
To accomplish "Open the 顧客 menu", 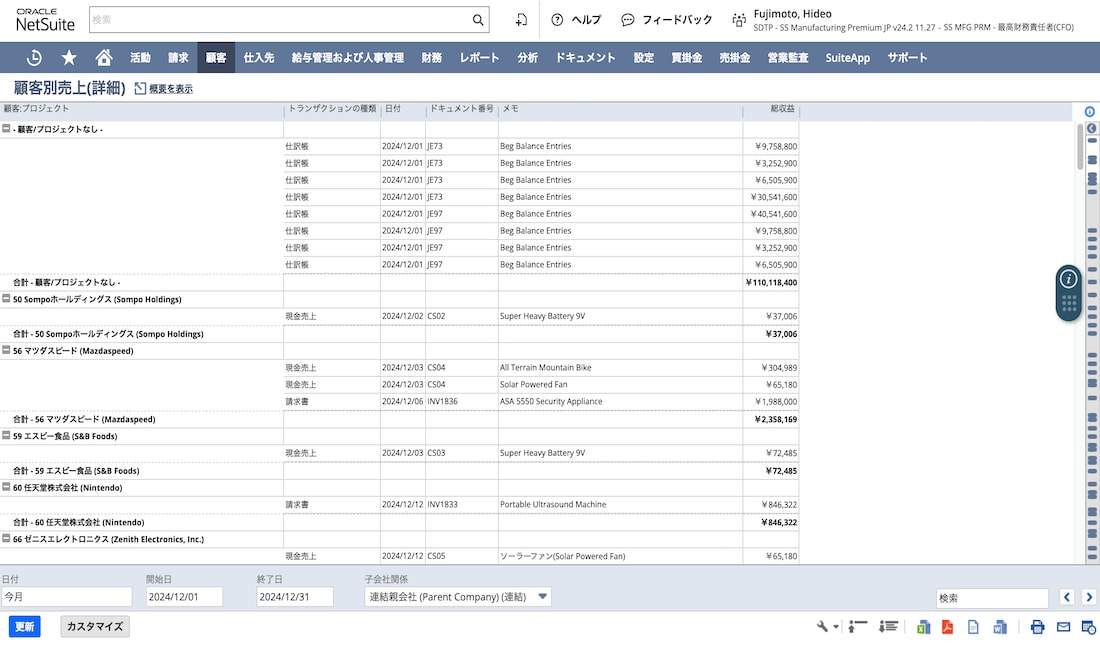I will (x=216, y=58).
